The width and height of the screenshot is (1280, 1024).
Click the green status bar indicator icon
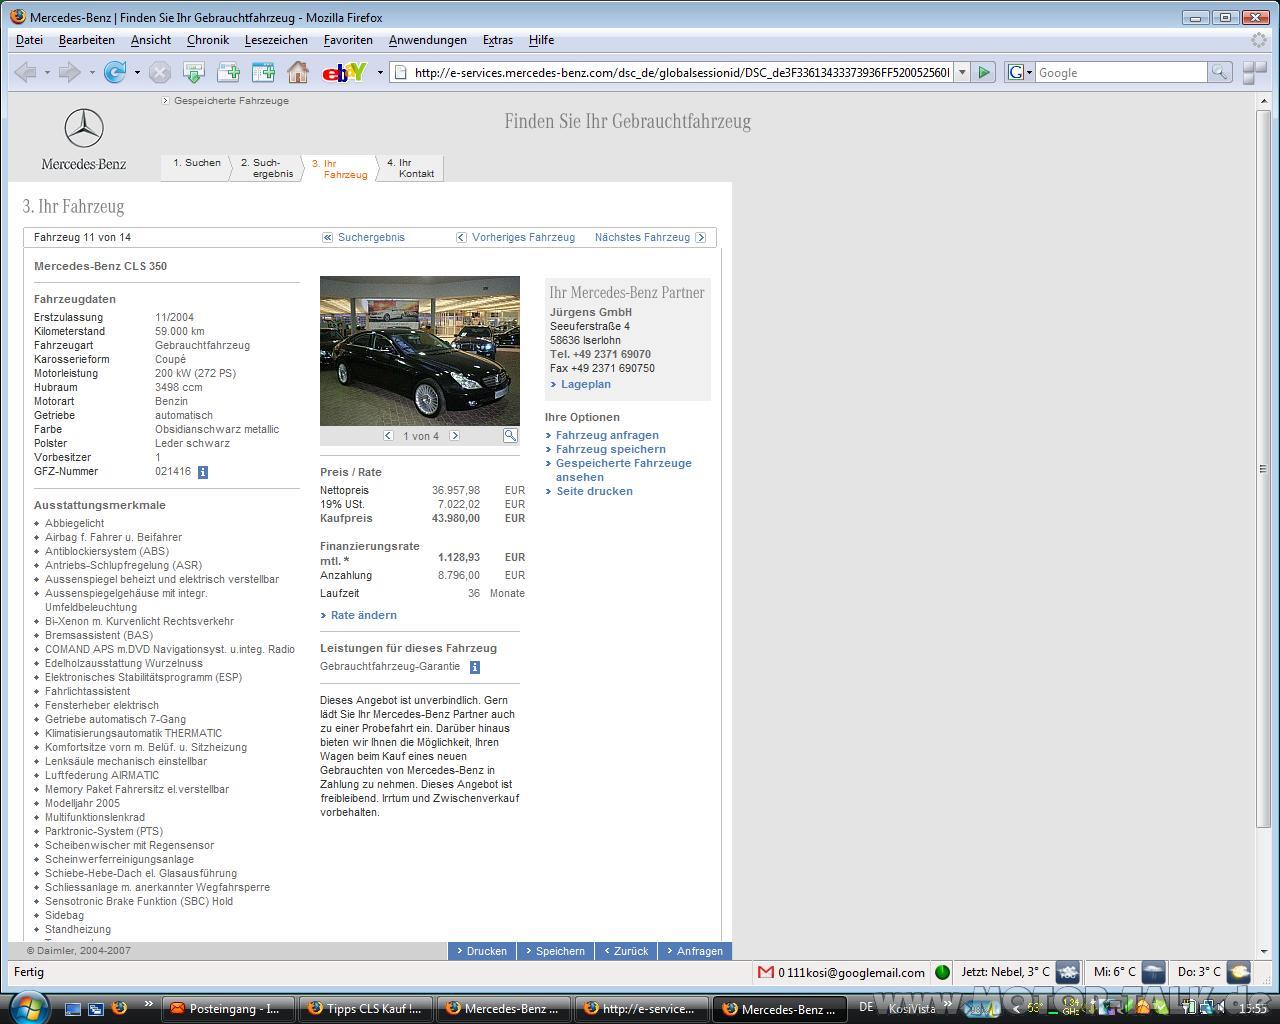tap(942, 972)
